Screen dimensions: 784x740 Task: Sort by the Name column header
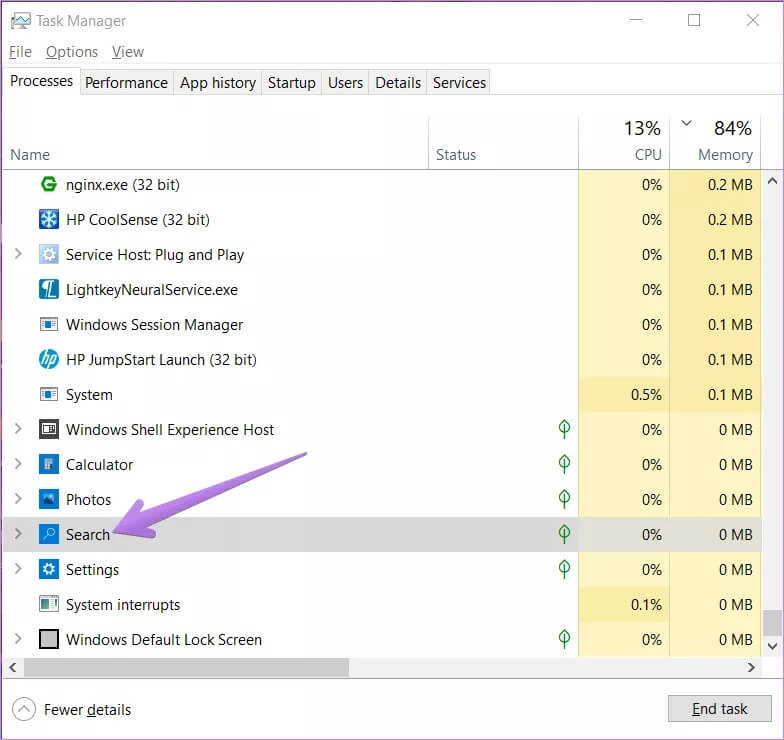coord(30,154)
